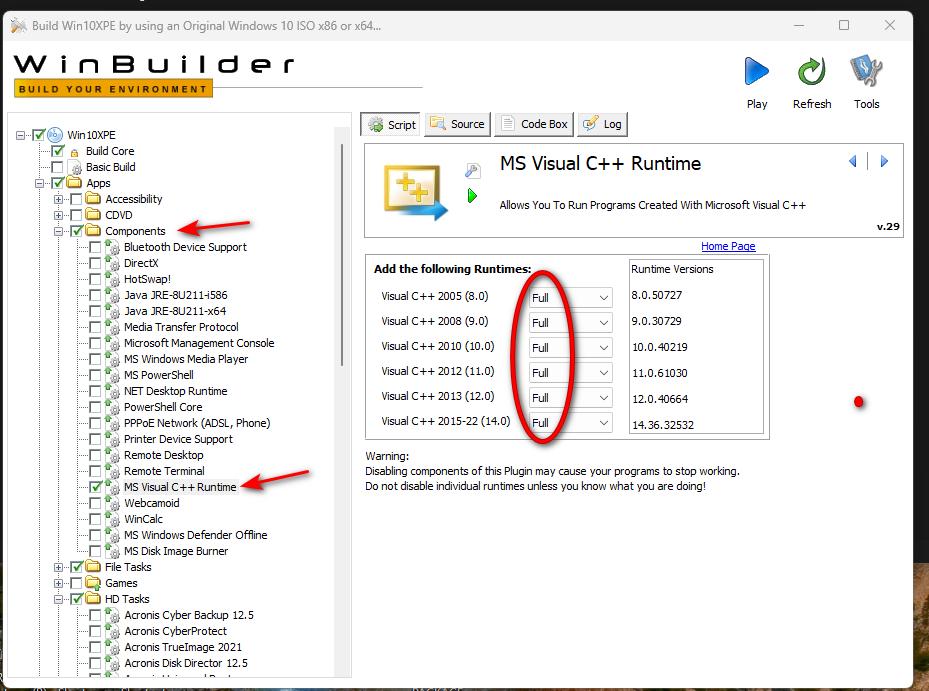The height and width of the screenshot is (691, 929).
Task: Click the Play build icon
Action: click(x=756, y=72)
